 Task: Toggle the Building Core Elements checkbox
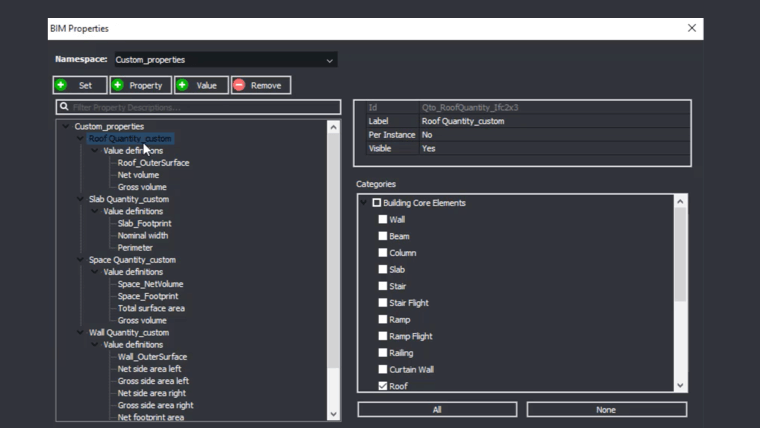point(377,203)
